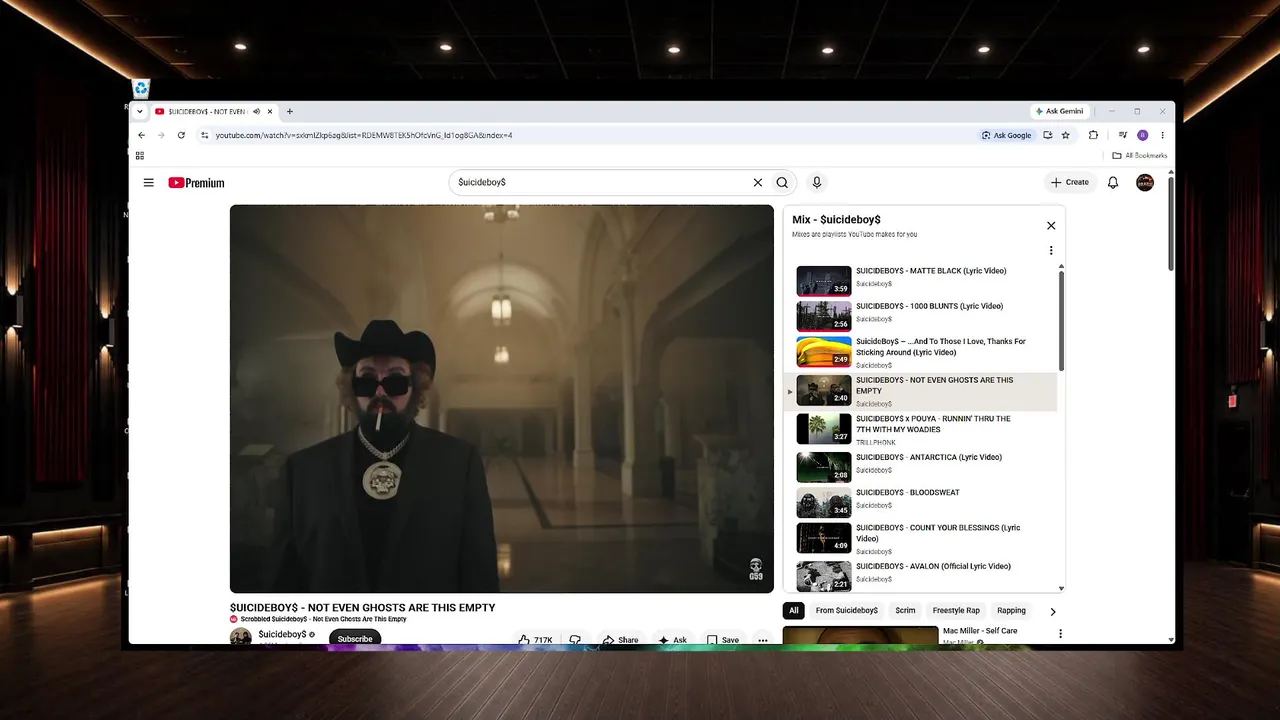Clear the YouTube search box text
This screenshot has width=1280, height=720.
click(757, 182)
